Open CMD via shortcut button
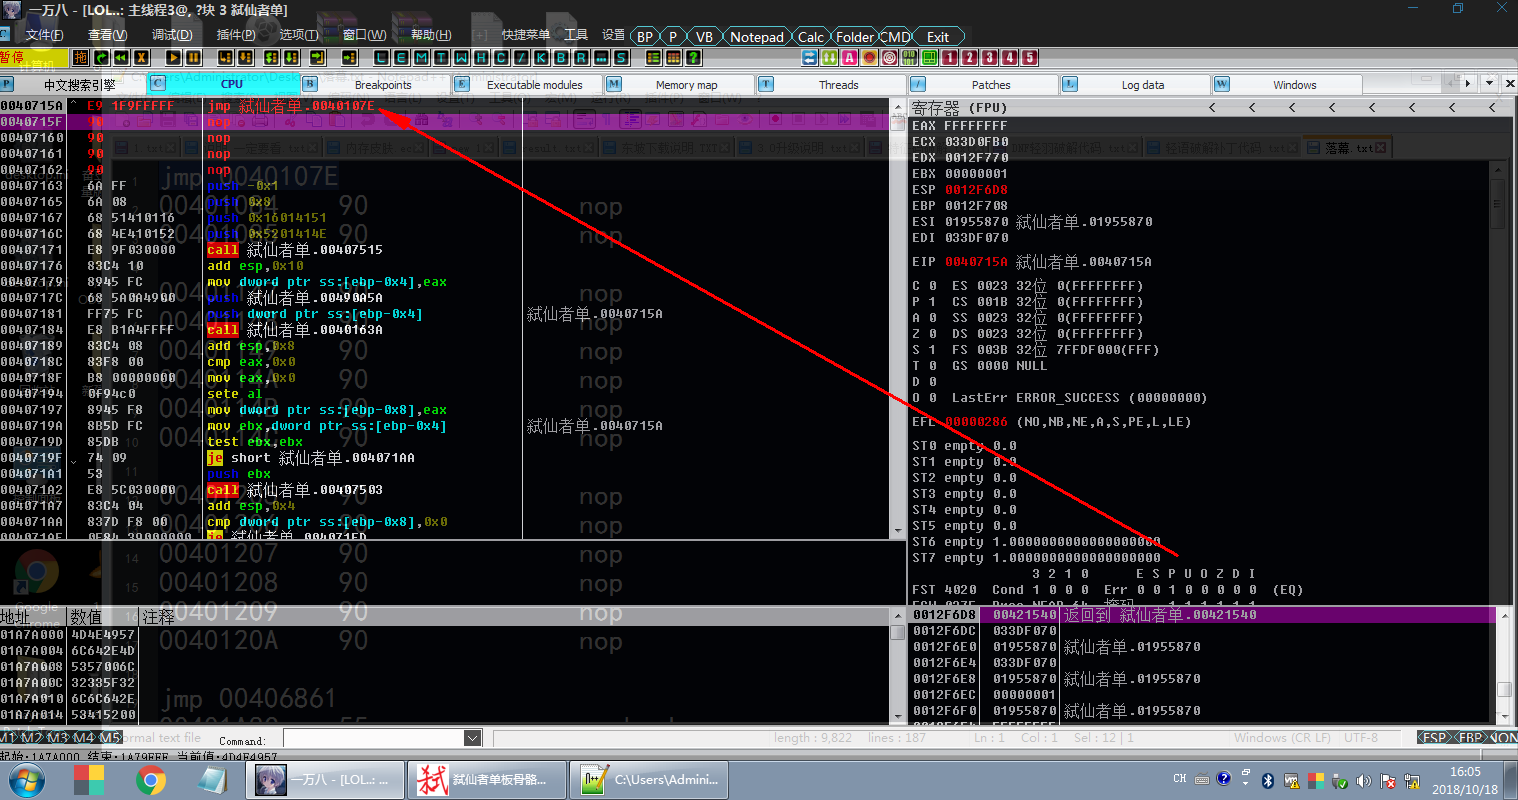The image size is (1518, 800). [895, 37]
